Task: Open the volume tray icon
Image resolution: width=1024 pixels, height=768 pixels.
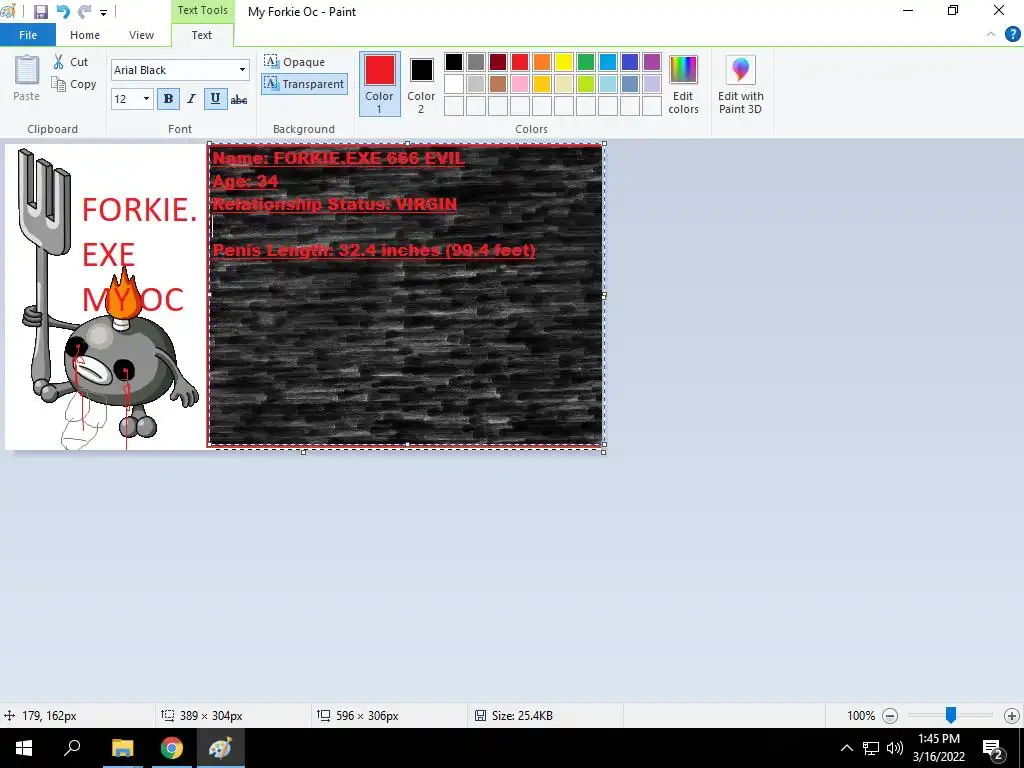Action: point(895,748)
